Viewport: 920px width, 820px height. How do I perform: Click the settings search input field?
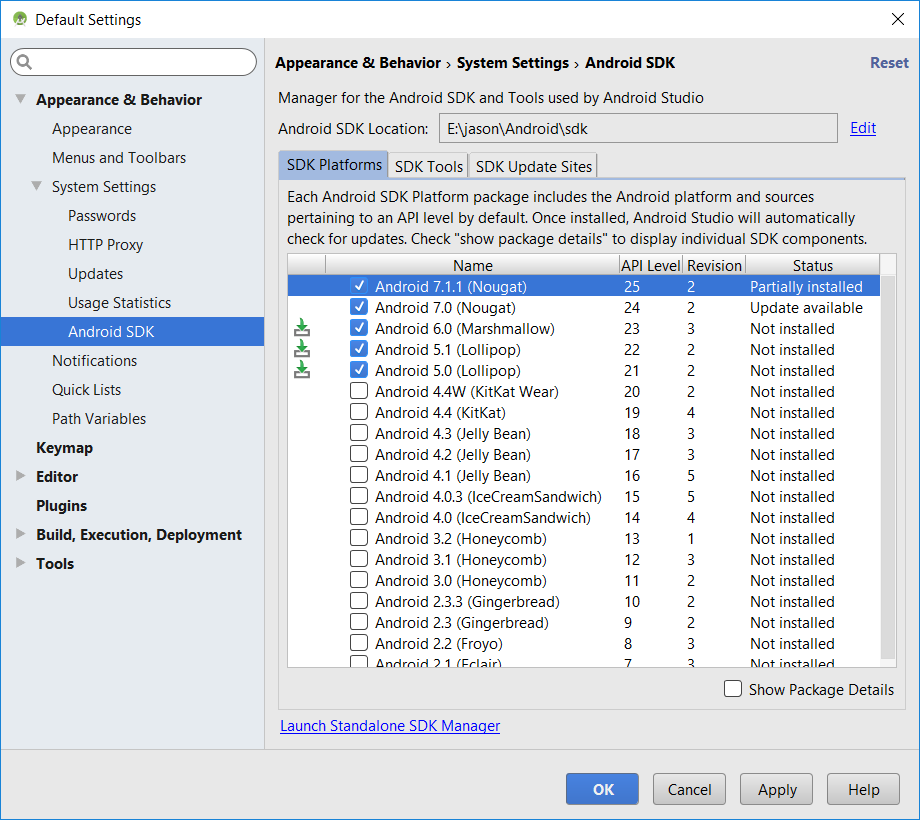tap(133, 62)
